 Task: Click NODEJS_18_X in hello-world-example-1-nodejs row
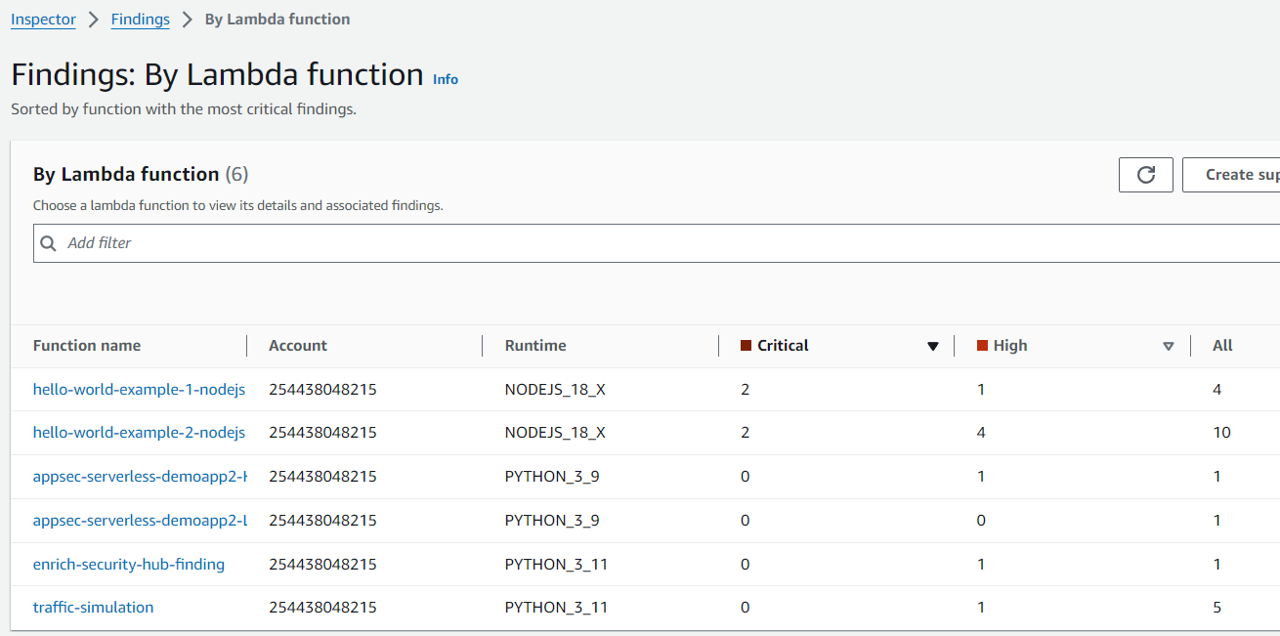[x=555, y=389]
